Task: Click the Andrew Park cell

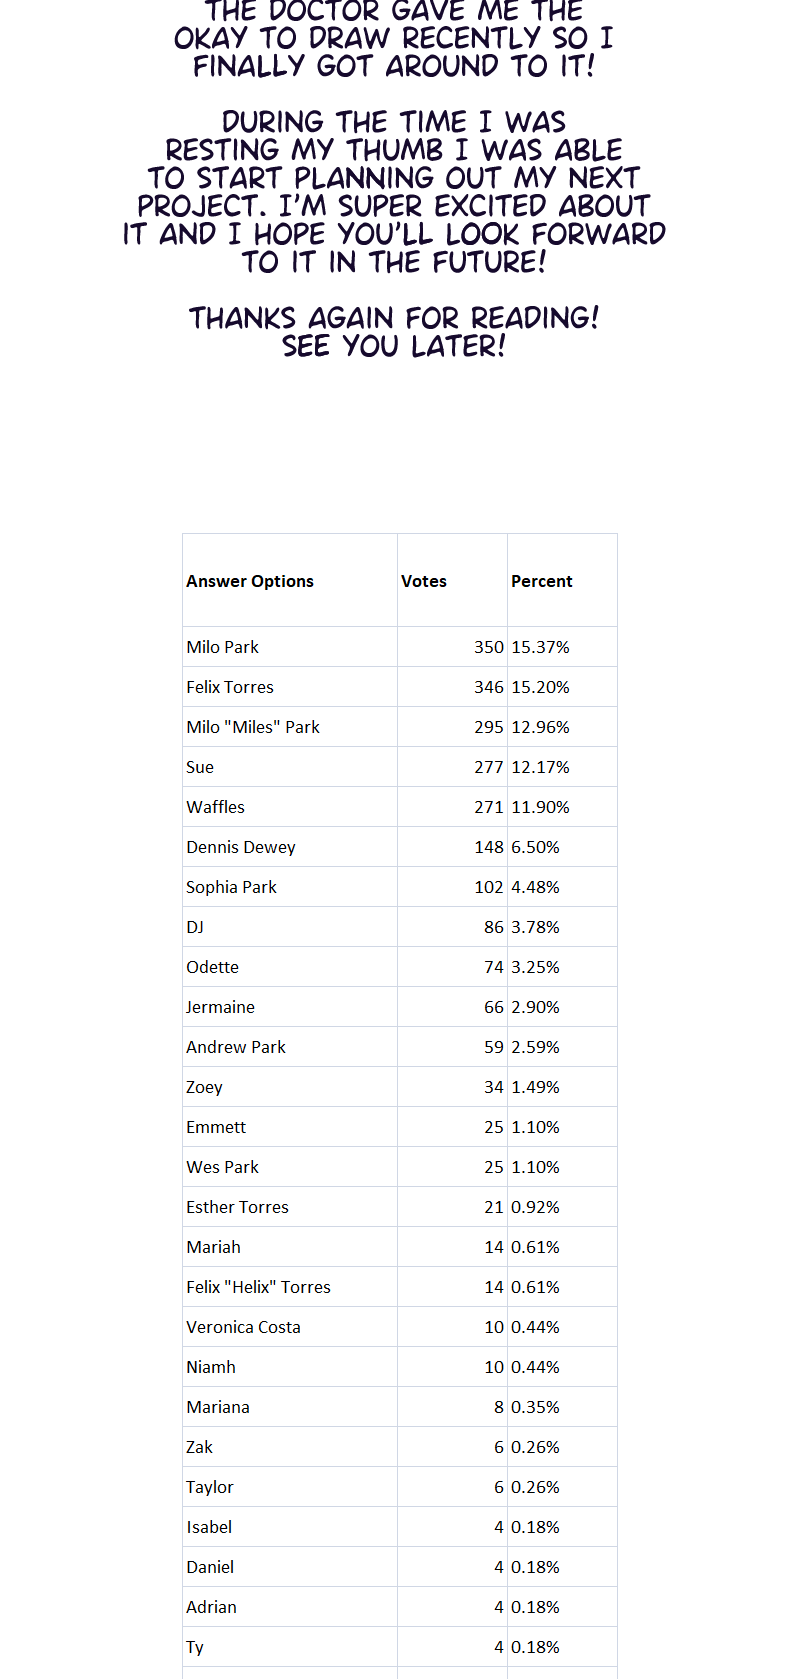Action: 236,1047
